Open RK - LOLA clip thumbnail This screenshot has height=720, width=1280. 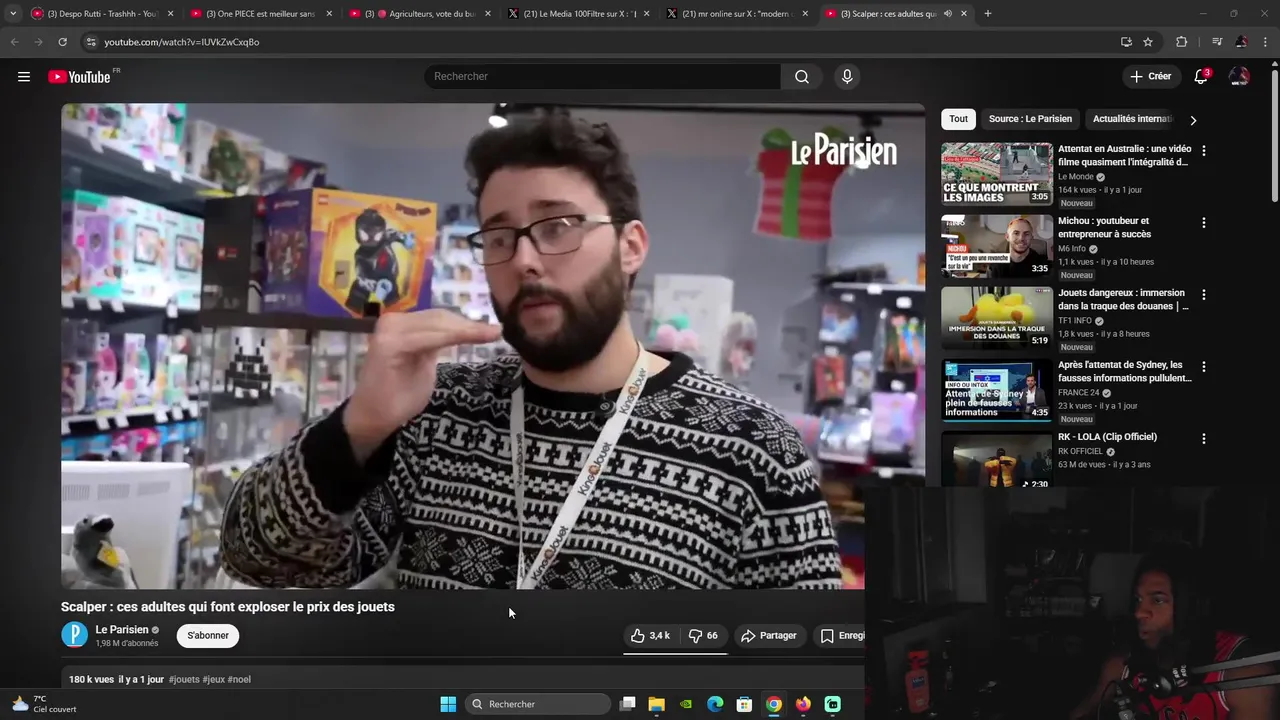click(997, 459)
